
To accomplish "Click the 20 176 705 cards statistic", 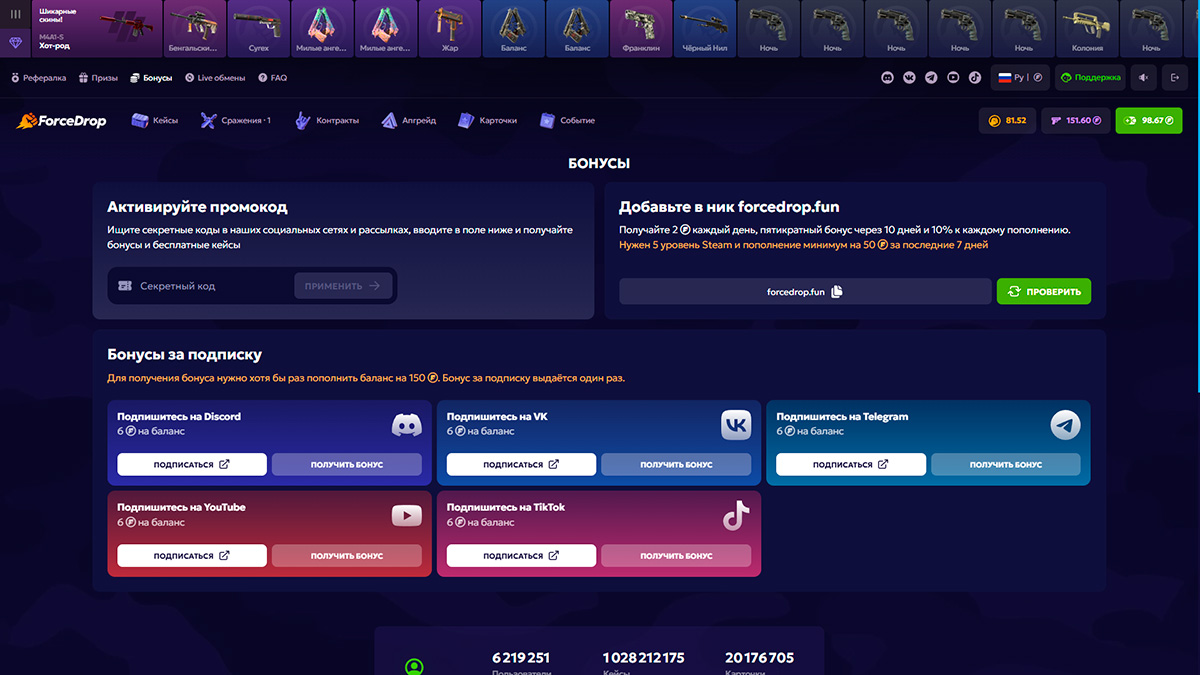I will [x=759, y=658].
